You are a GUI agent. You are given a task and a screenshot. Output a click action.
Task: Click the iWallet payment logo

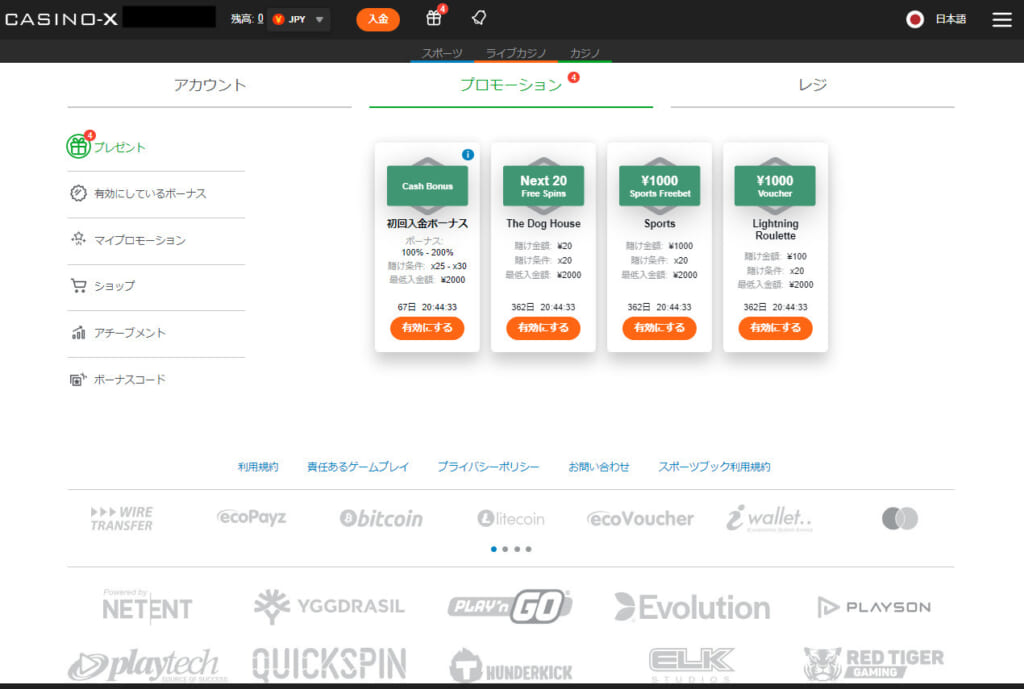click(x=769, y=519)
